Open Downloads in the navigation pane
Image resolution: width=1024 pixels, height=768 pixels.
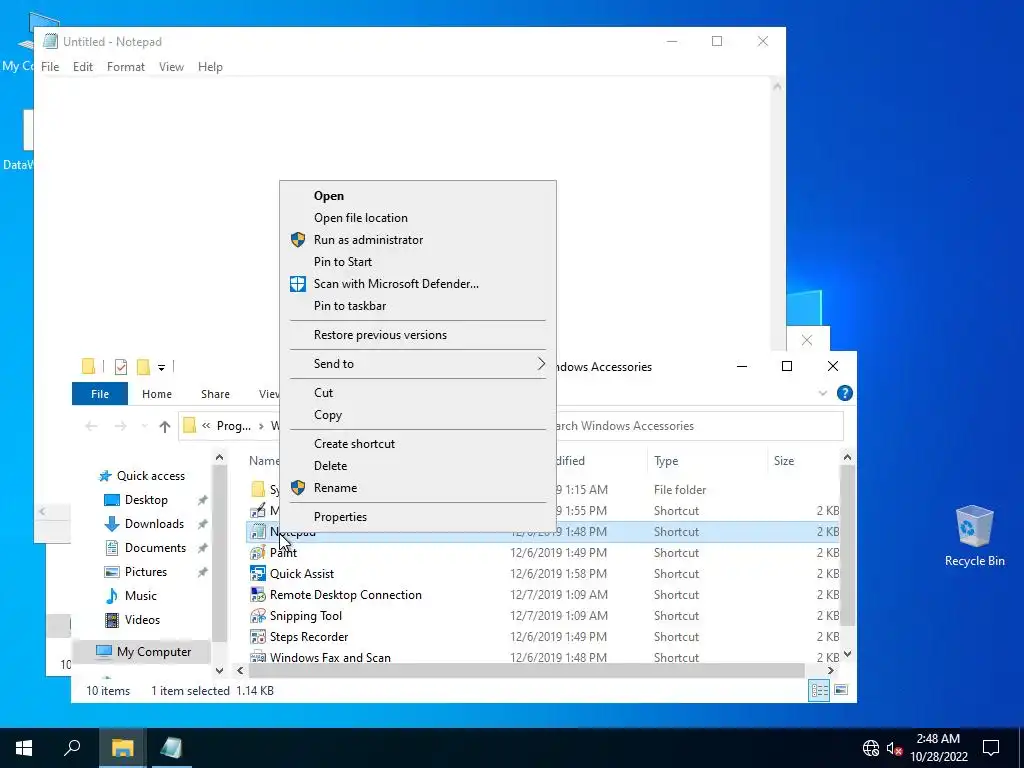[154, 524]
